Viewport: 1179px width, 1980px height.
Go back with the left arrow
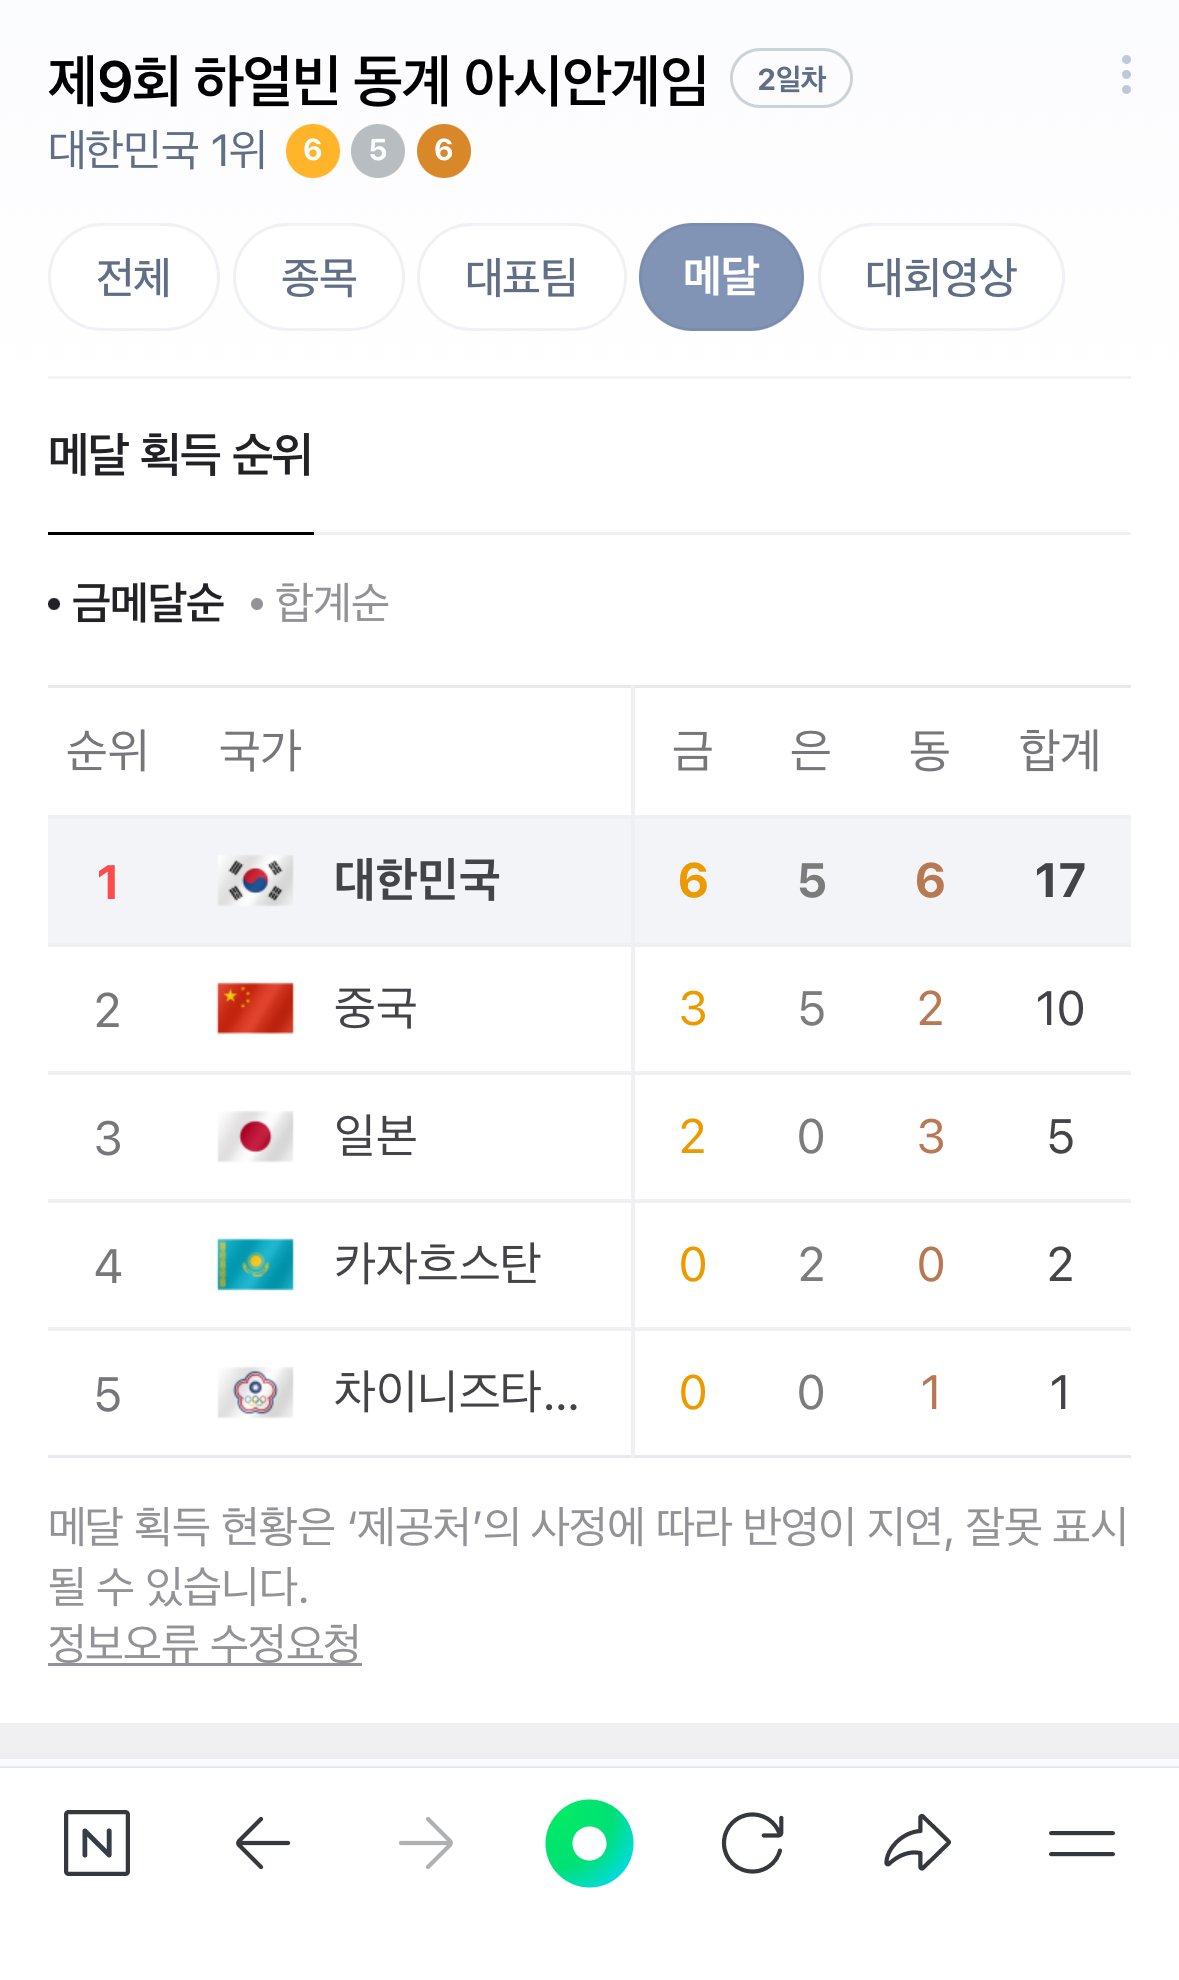262,1842
